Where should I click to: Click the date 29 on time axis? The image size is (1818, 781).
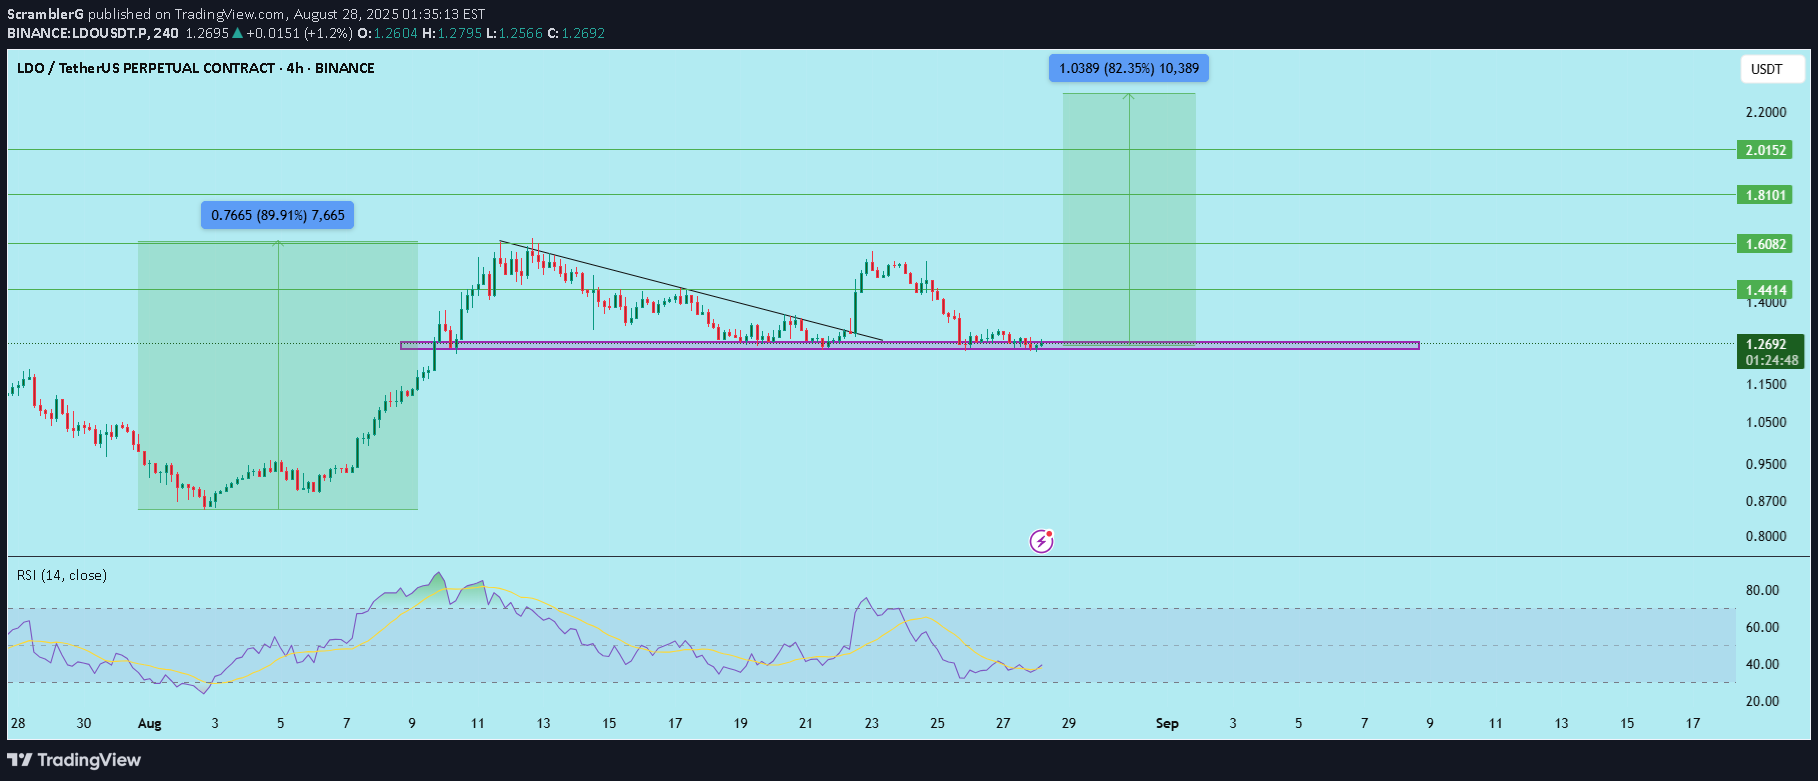click(x=1069, y=723)
